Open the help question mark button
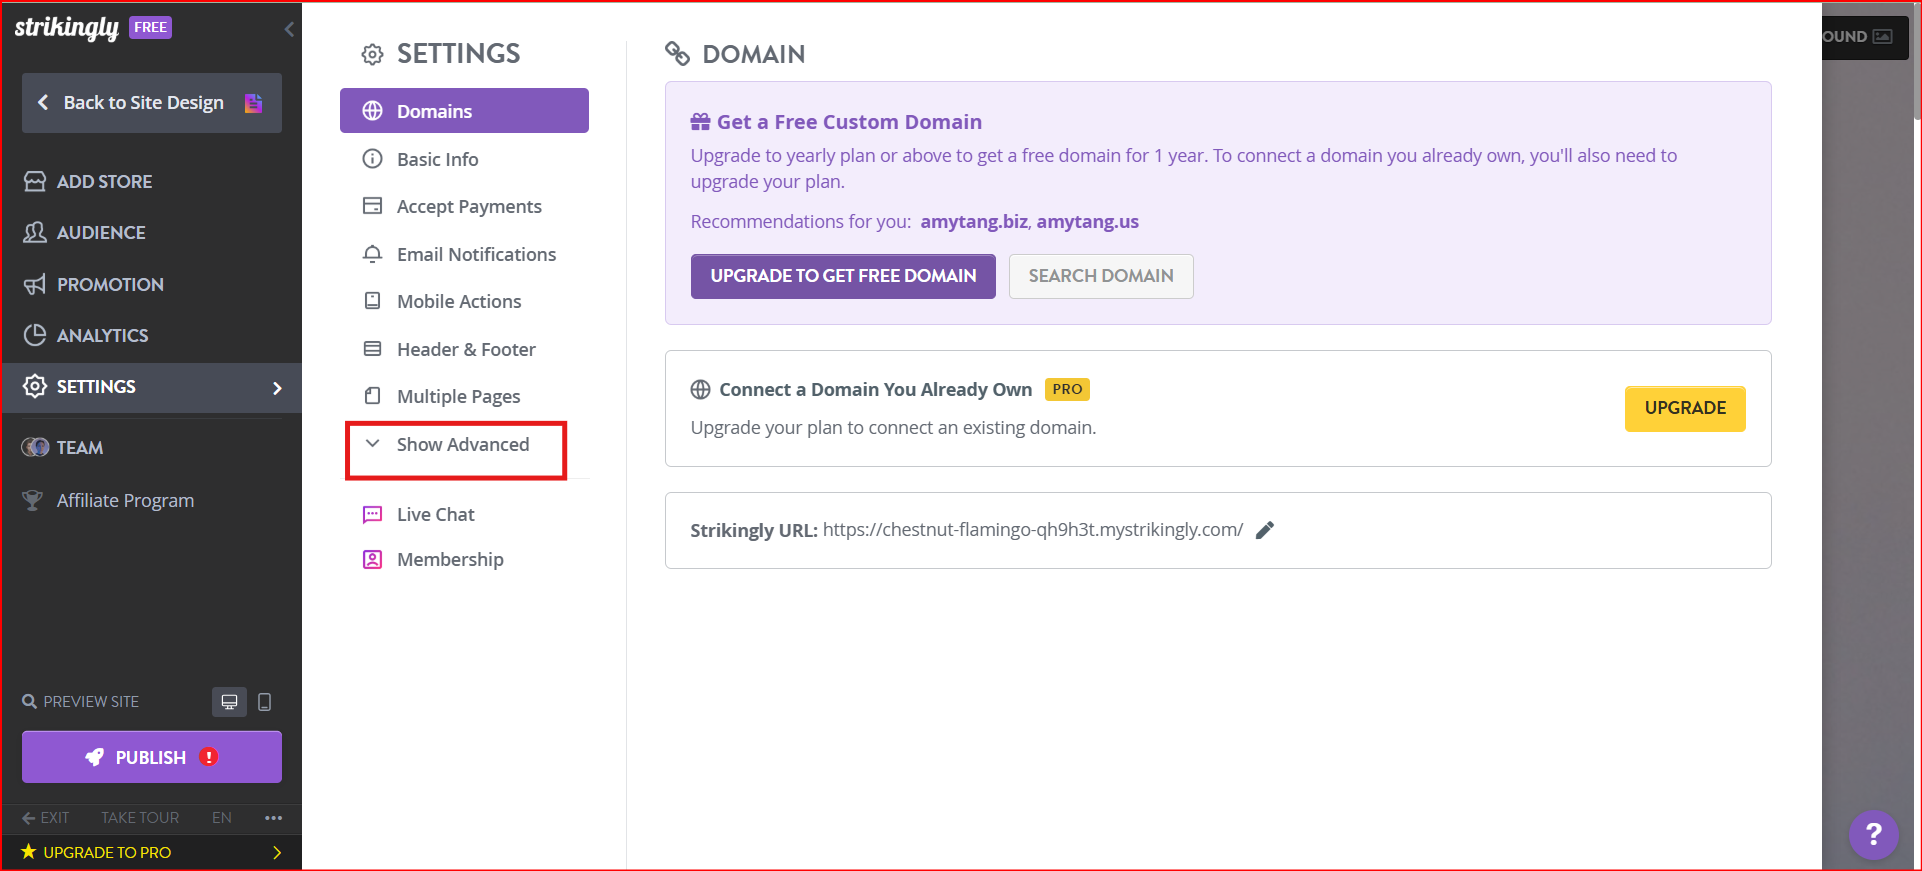This screenshot has width=1922, height=871. tap(1873, 834)
